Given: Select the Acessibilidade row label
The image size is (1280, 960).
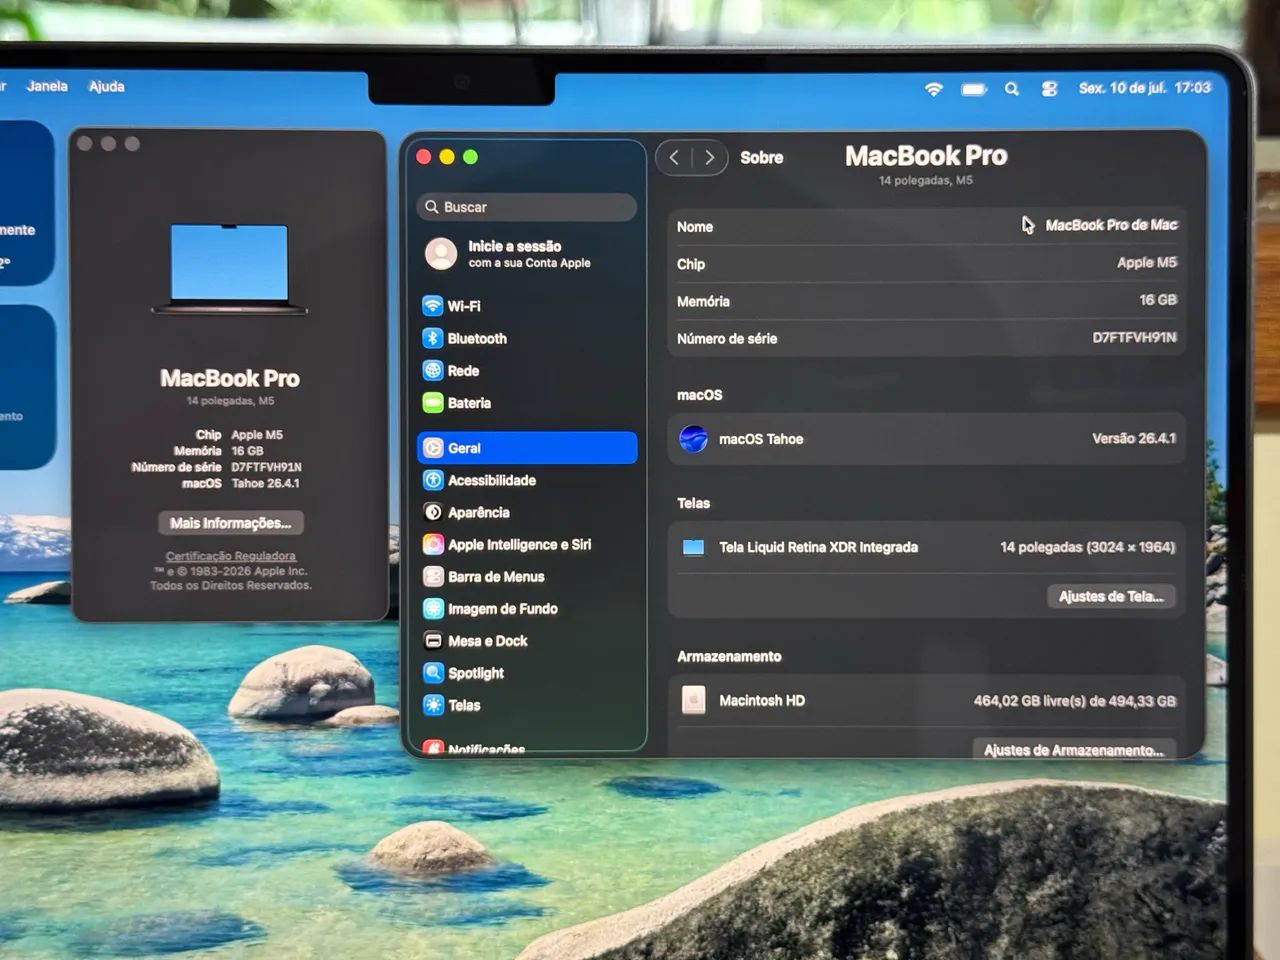Looking at the screenshot, I should (x=492, y=480).
